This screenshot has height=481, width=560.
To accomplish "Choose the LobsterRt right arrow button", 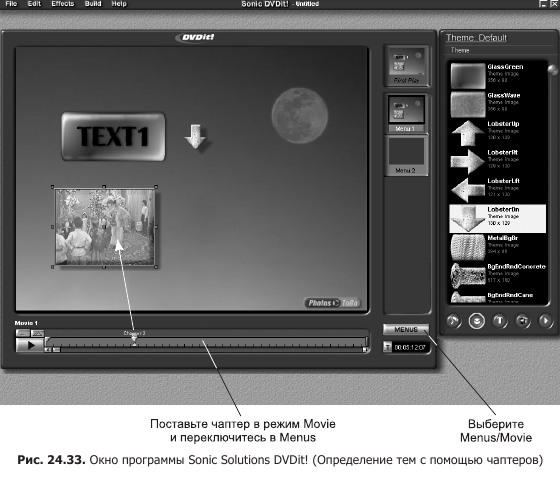I will [x=498, y=161].
